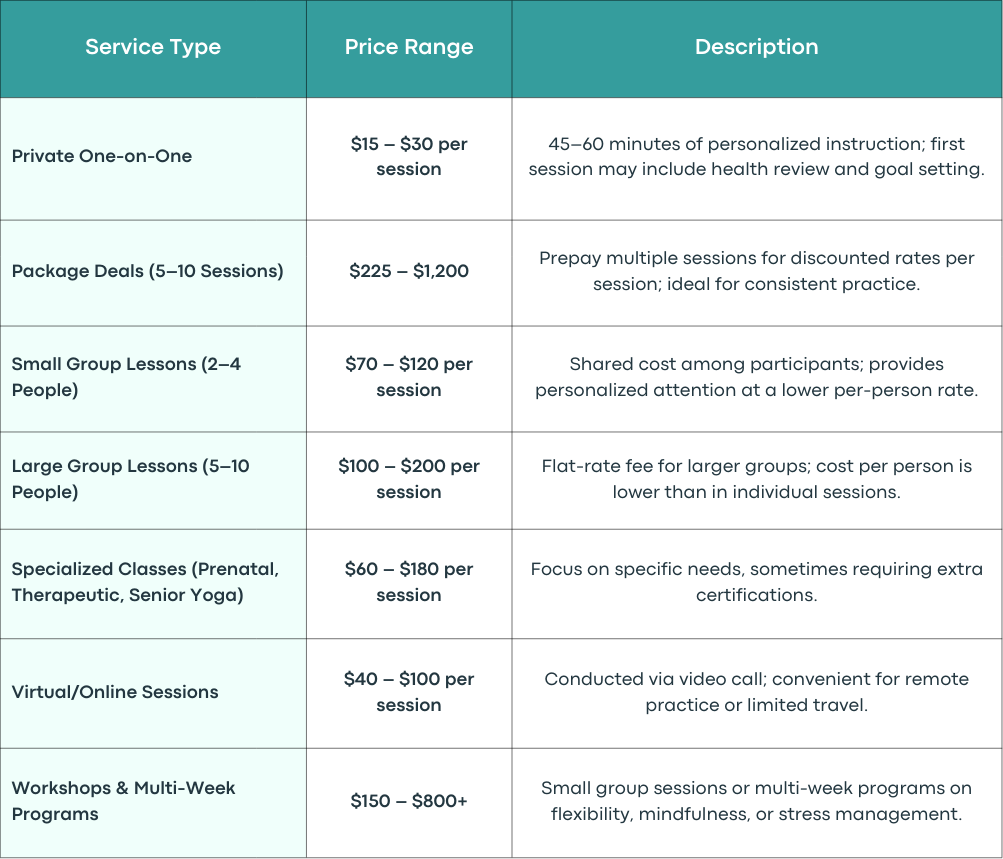Click the Service Type column header
Screen dimensions: 1003x859
[153, 47]
